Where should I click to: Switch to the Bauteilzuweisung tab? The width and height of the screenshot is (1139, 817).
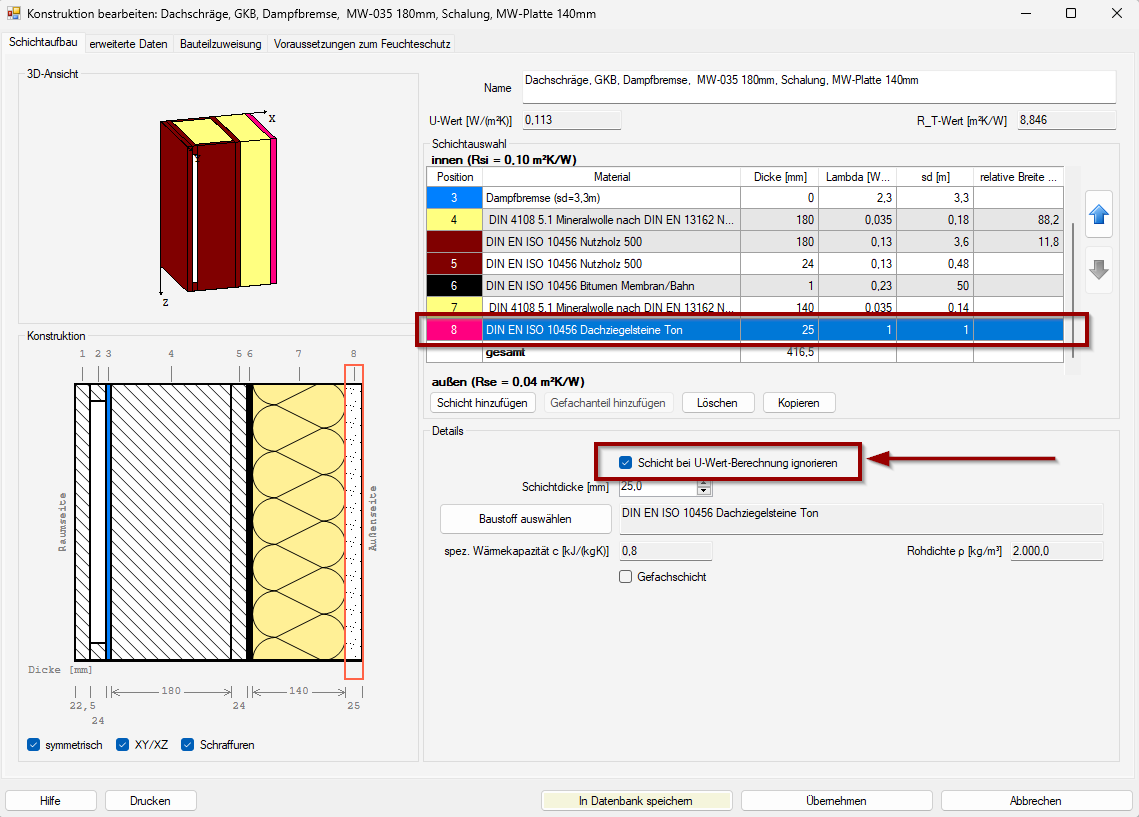point(220,44)
